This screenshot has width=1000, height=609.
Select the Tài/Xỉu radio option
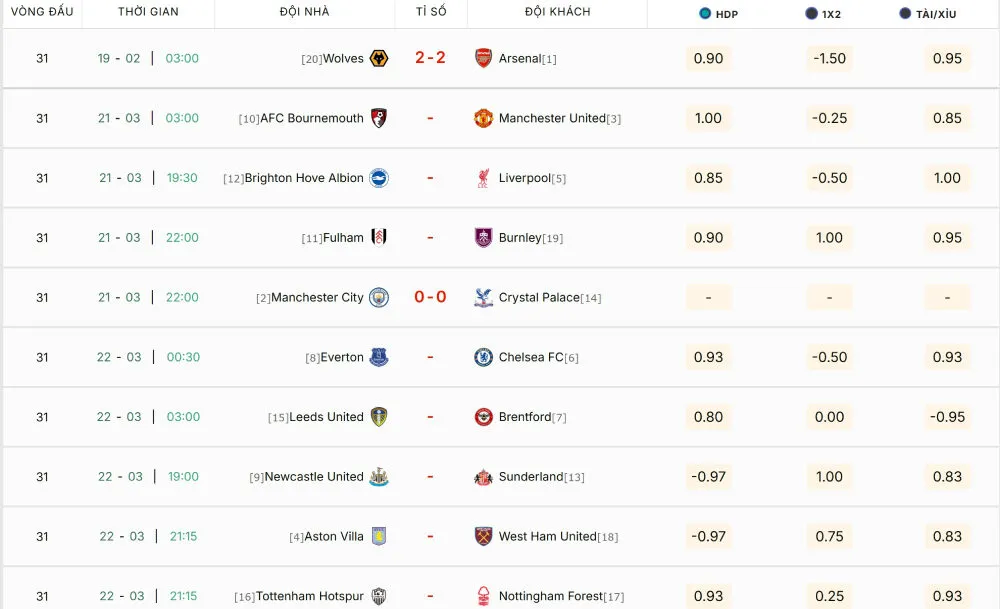tap(905, 14)
